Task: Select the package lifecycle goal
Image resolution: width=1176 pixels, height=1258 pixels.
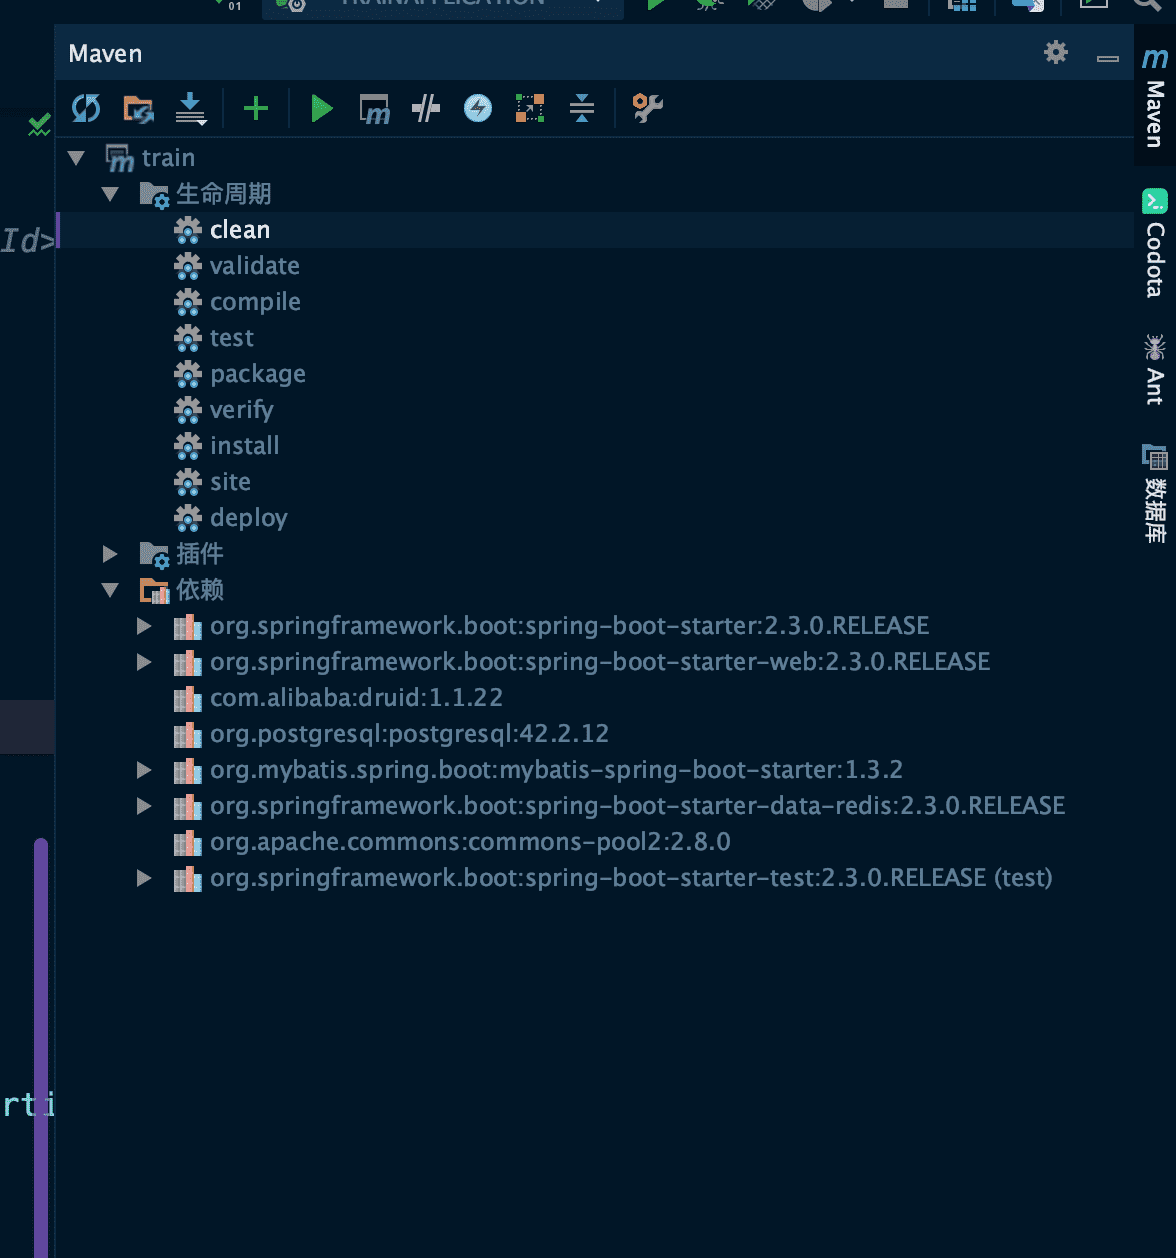Action: [257, 374]
